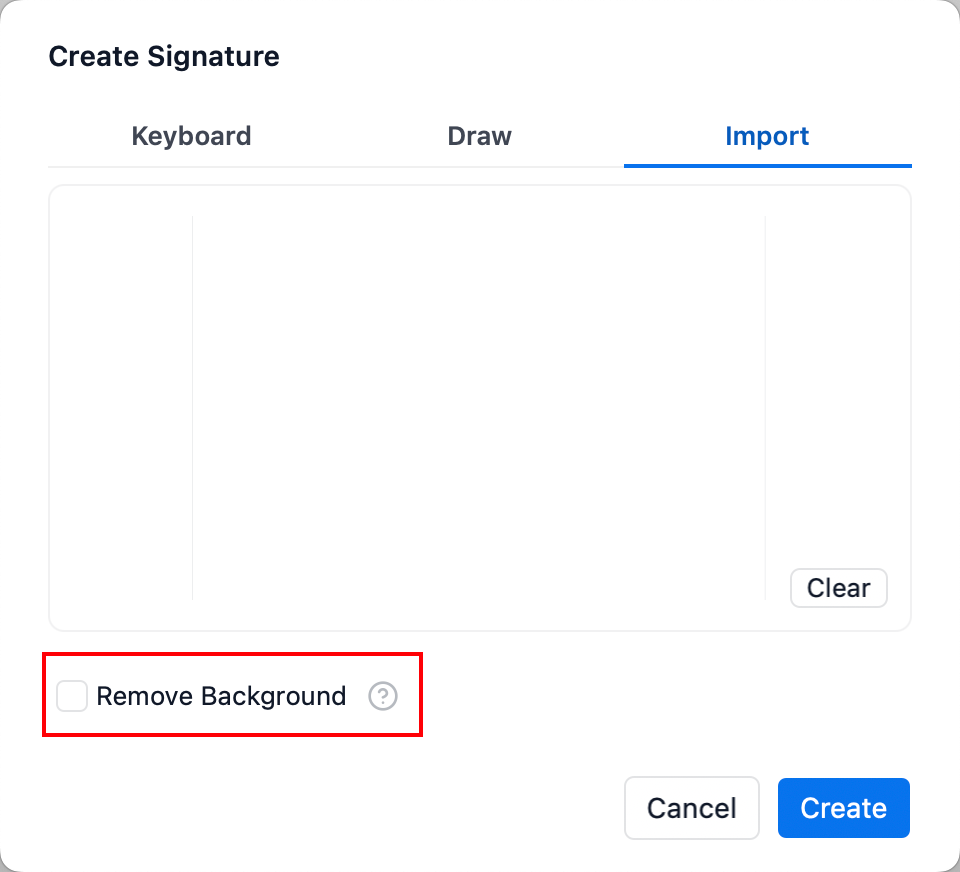This screenshot has height=872, width=960.
Task: Open the Draw tab
Action: tap(479, 136)
